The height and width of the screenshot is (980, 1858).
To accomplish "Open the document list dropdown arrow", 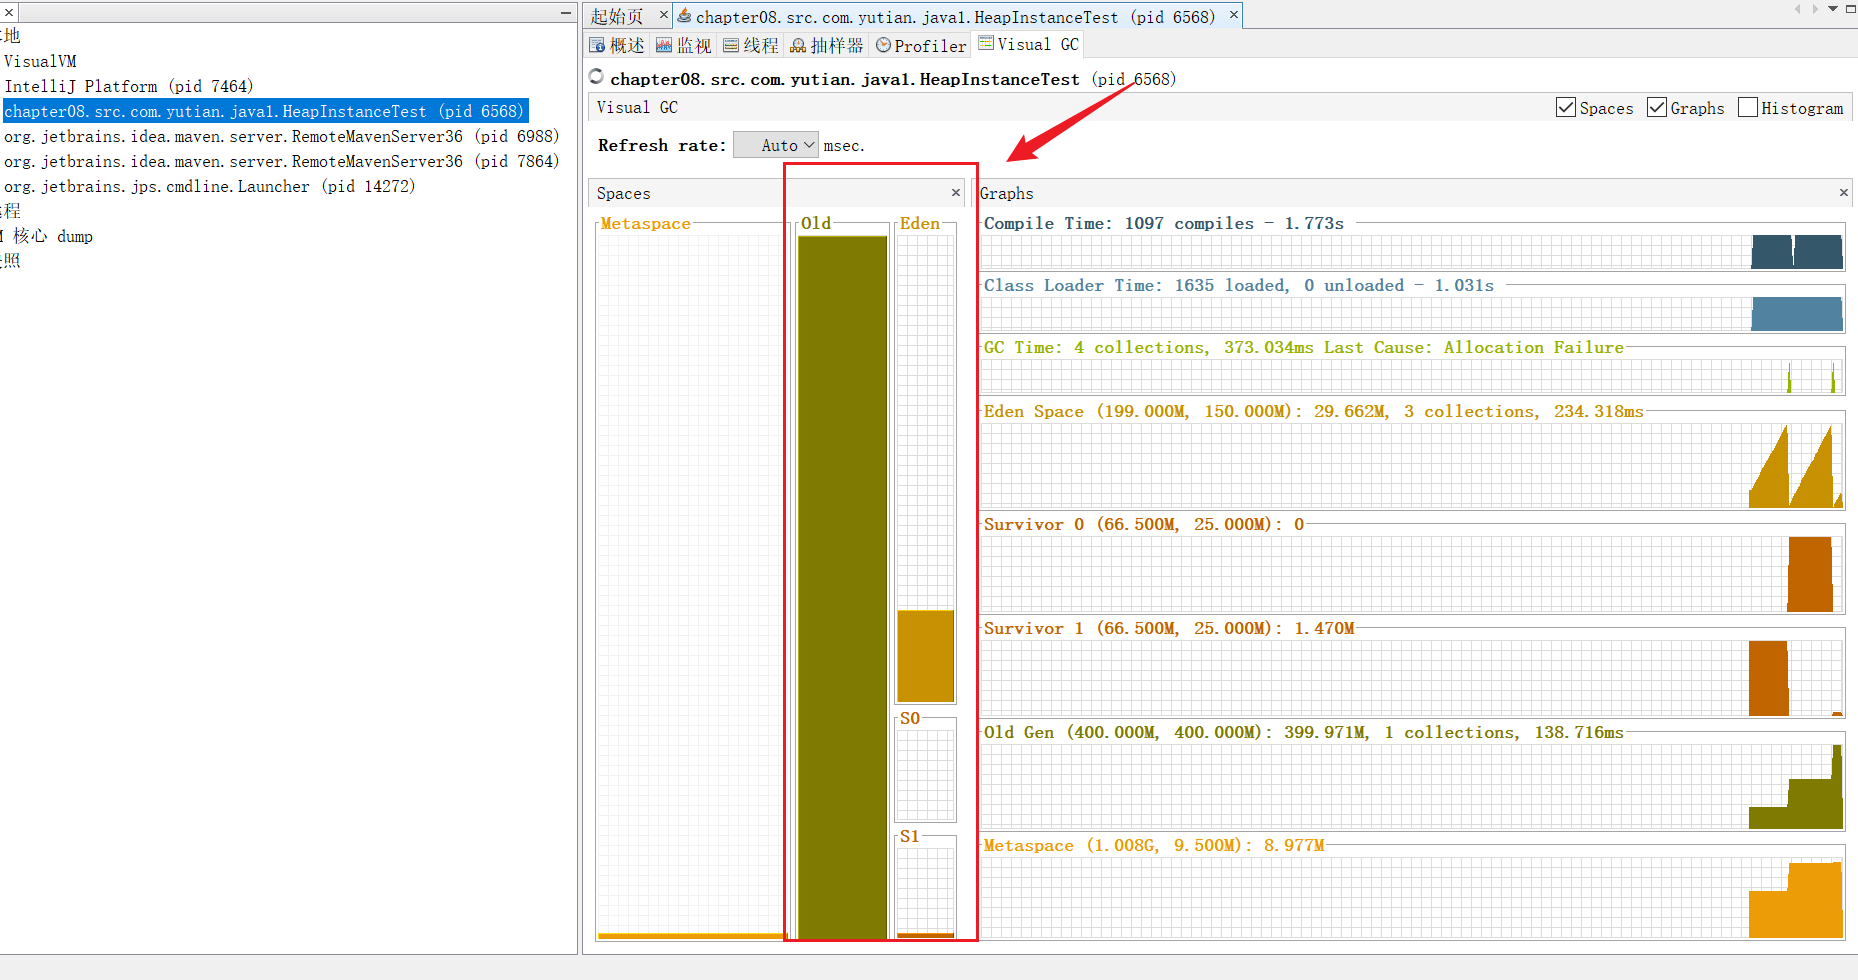I will [x=1833, y=9].
